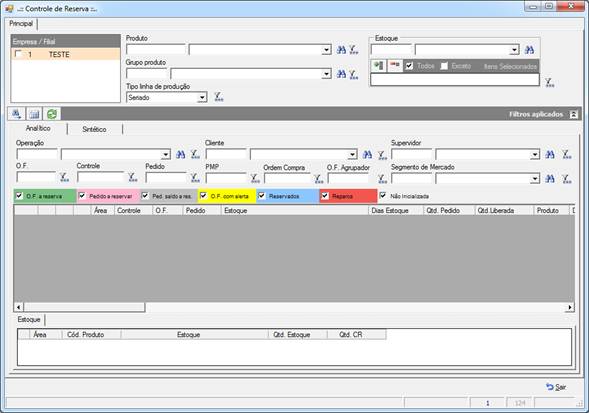589x413 pixels.
Task: Click the Sair button
Action: (556, 387)
